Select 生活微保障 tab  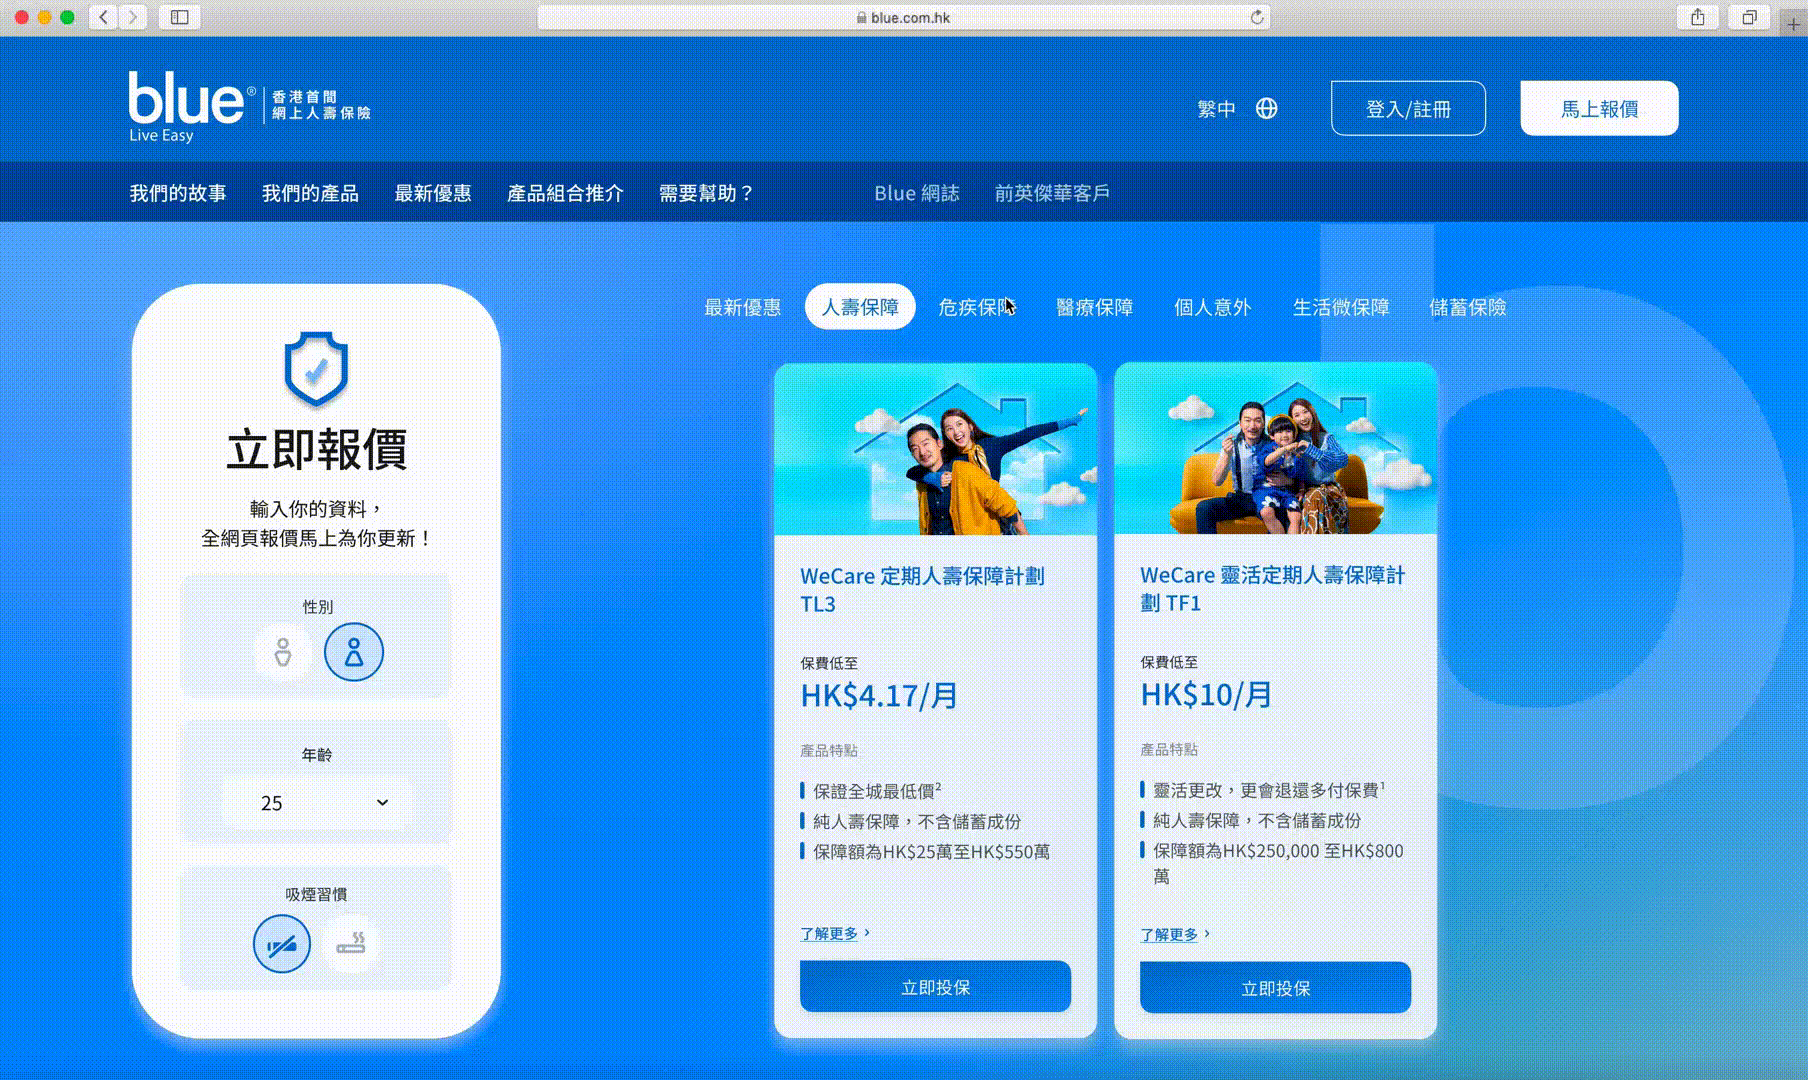point(1341,307)
